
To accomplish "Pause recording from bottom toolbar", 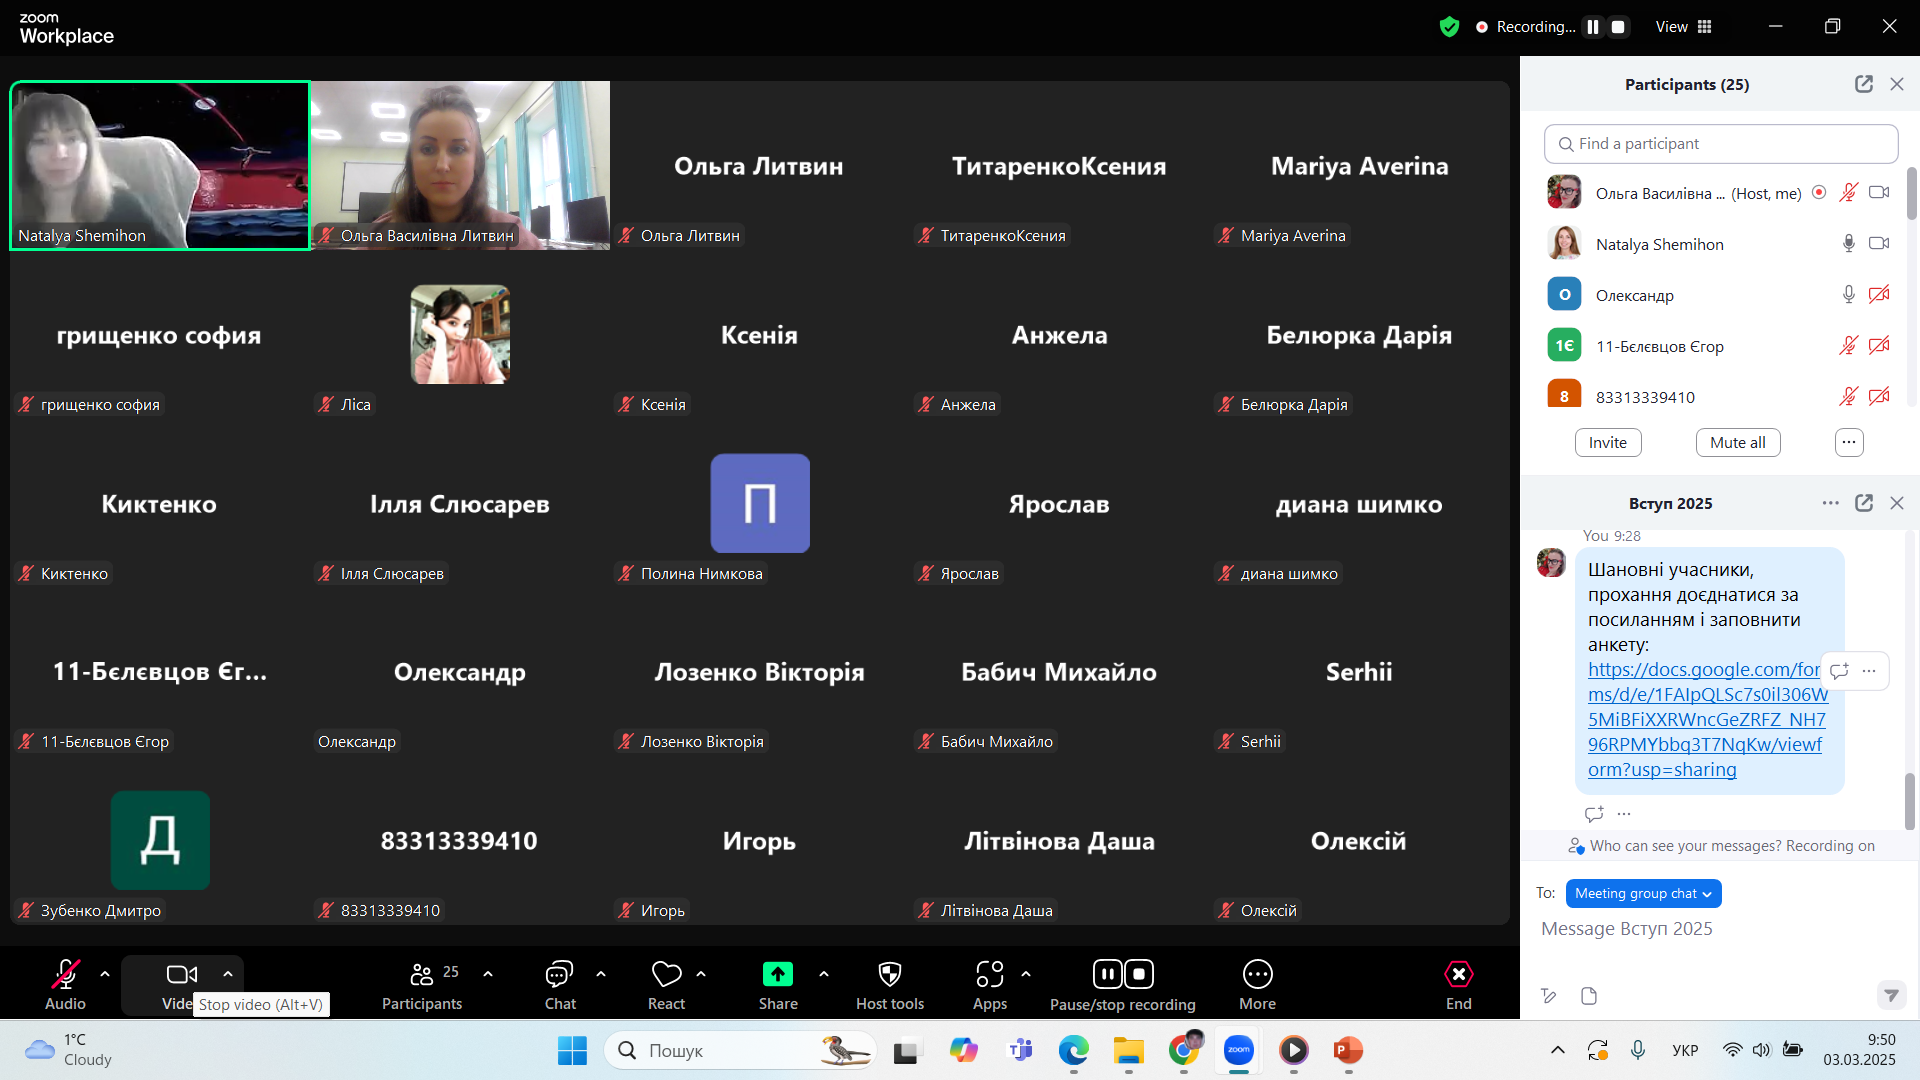I will pos(1107,974).
